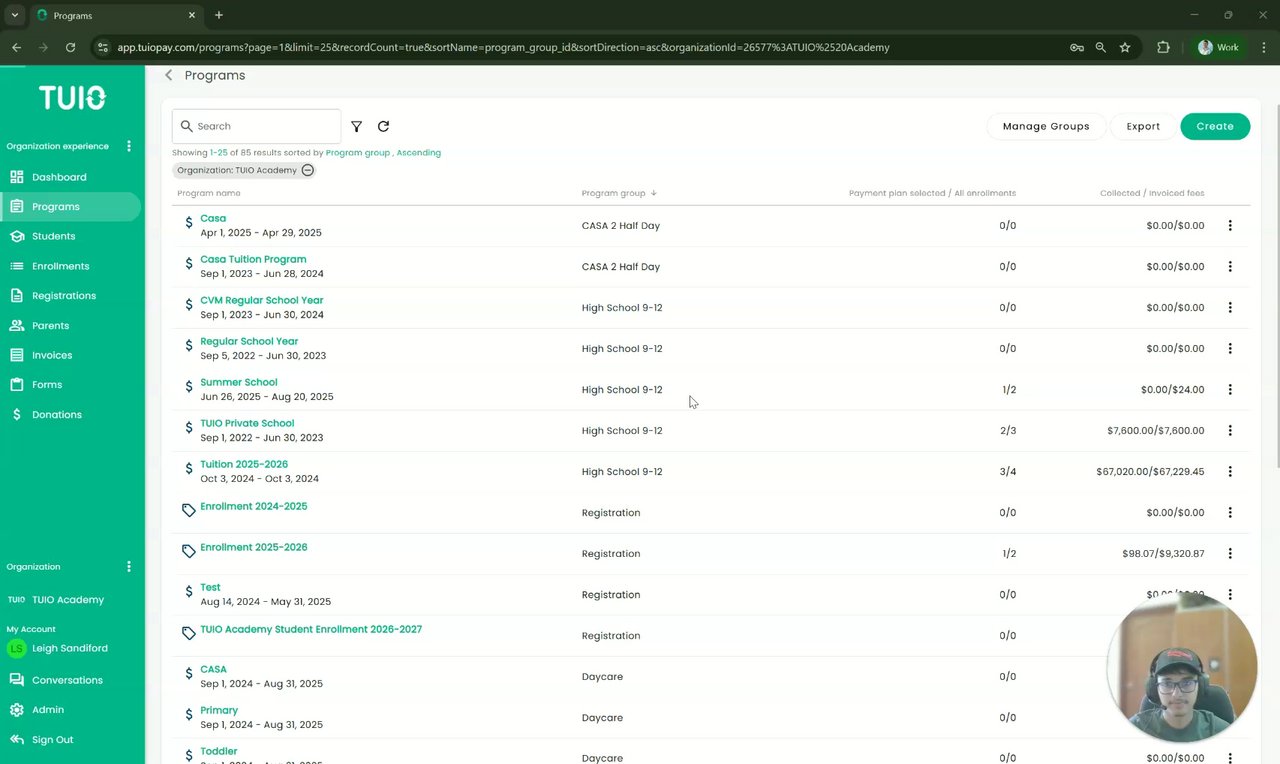Open the Work profile menu in Chrome

pyautogui.click(x=1219, y=47)
